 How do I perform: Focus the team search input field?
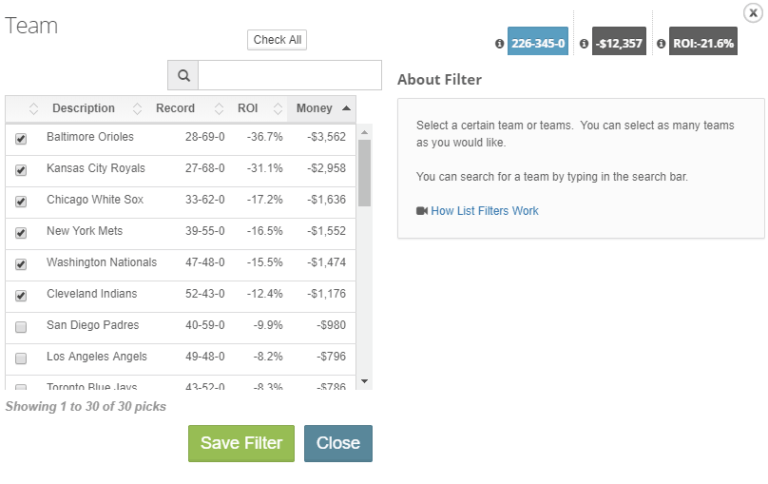pos(290,75)
